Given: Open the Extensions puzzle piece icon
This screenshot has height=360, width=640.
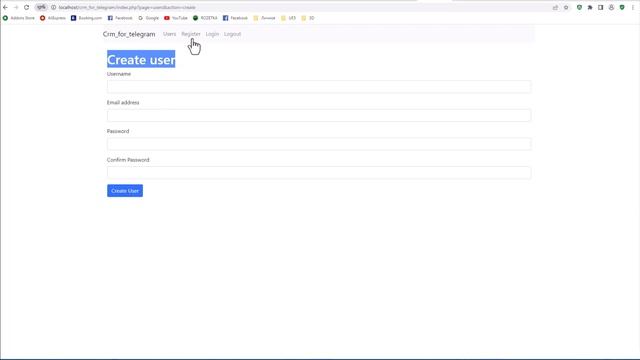Looking at the screenshot, I should 590,7.
